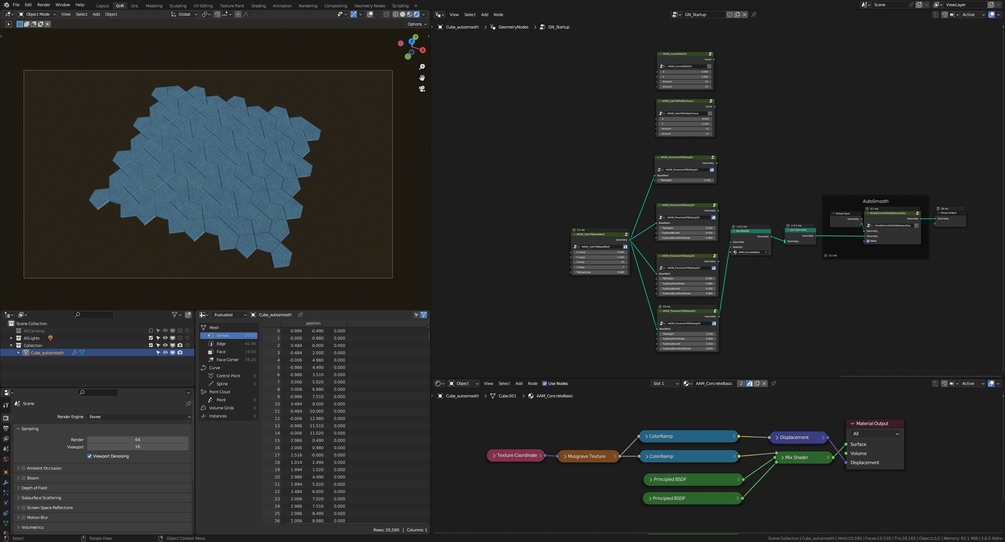The height and width of the screenshot is (542, 1005).
Task: Open the Output properties tab icon
Action: click(6, 429)
